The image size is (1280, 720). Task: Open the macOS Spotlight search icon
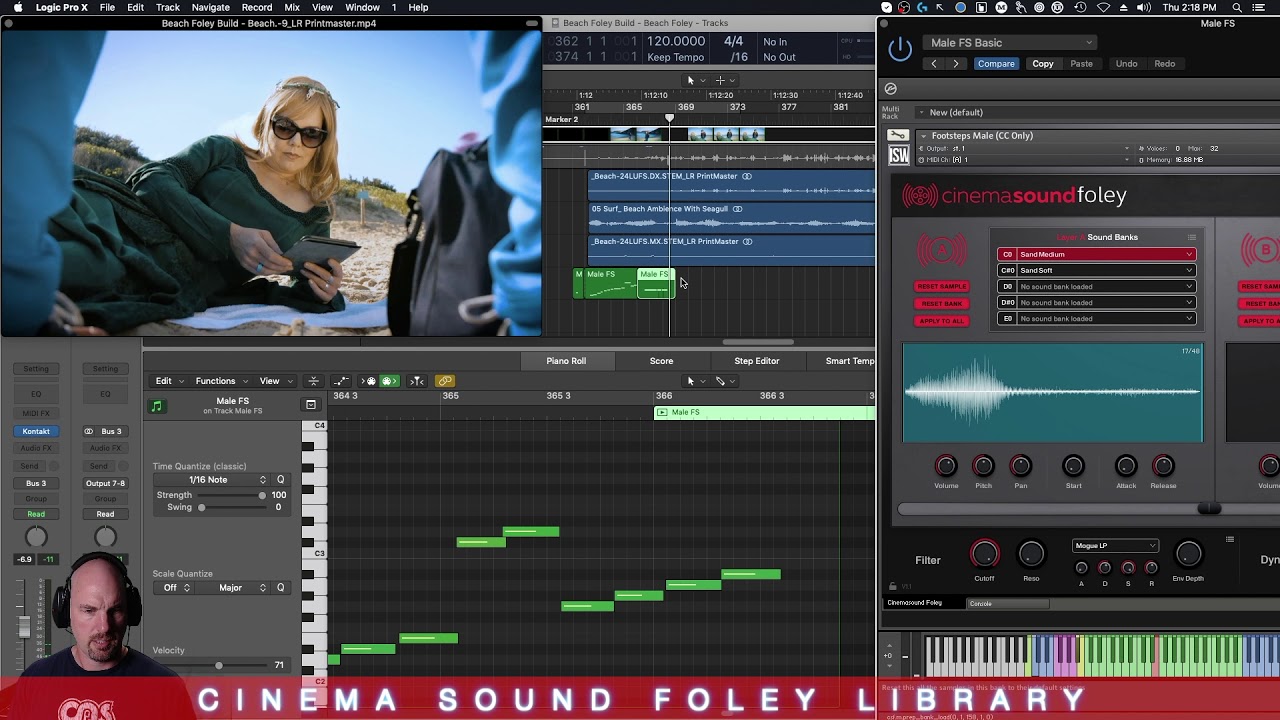click(x=1237, y=8)
